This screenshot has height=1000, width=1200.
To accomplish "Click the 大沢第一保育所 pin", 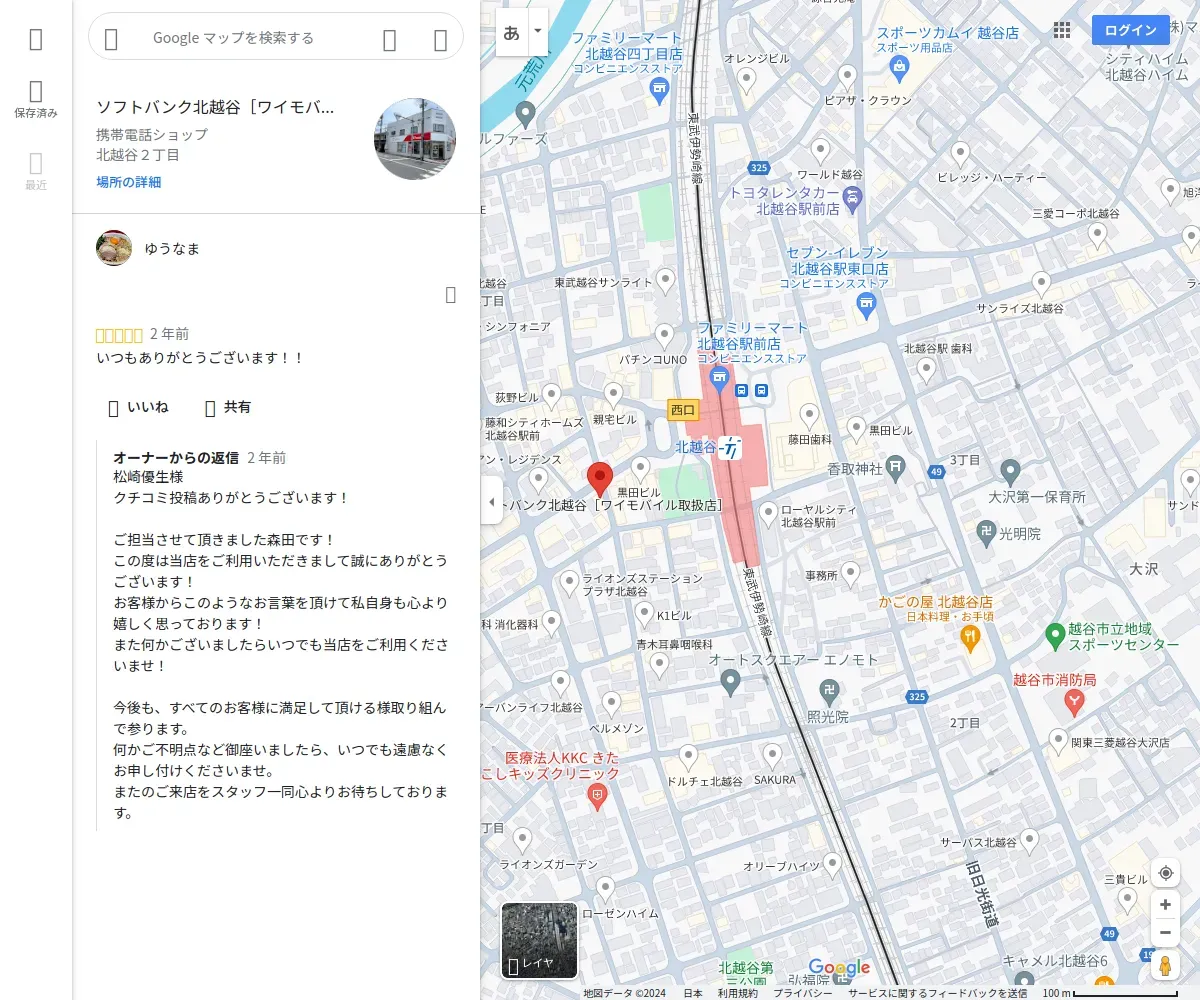I will 1010,471.
